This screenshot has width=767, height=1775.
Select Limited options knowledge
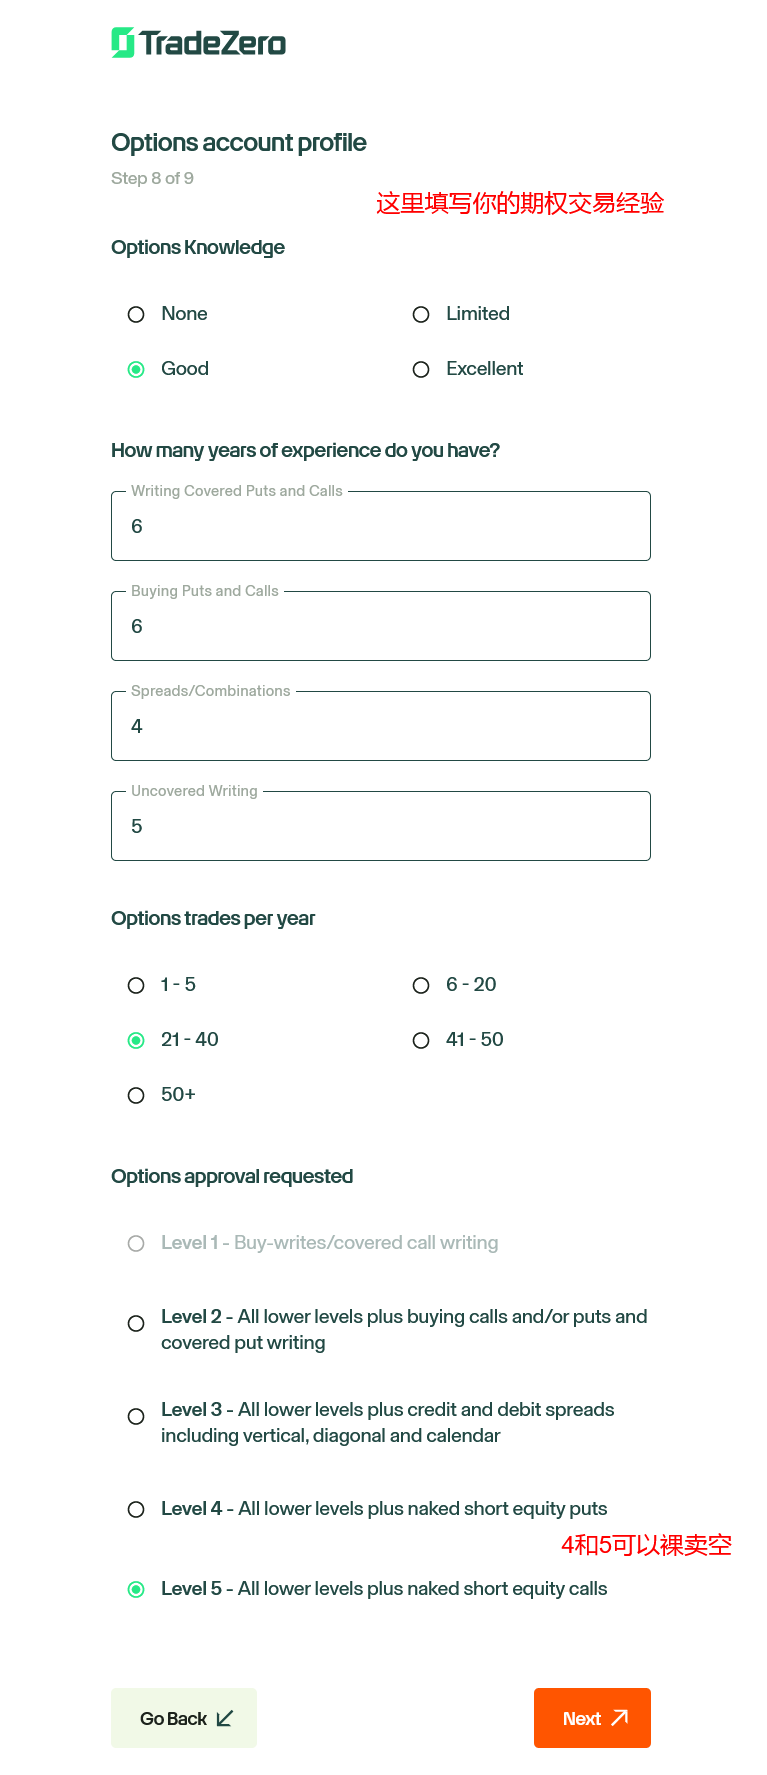point(421,314)
